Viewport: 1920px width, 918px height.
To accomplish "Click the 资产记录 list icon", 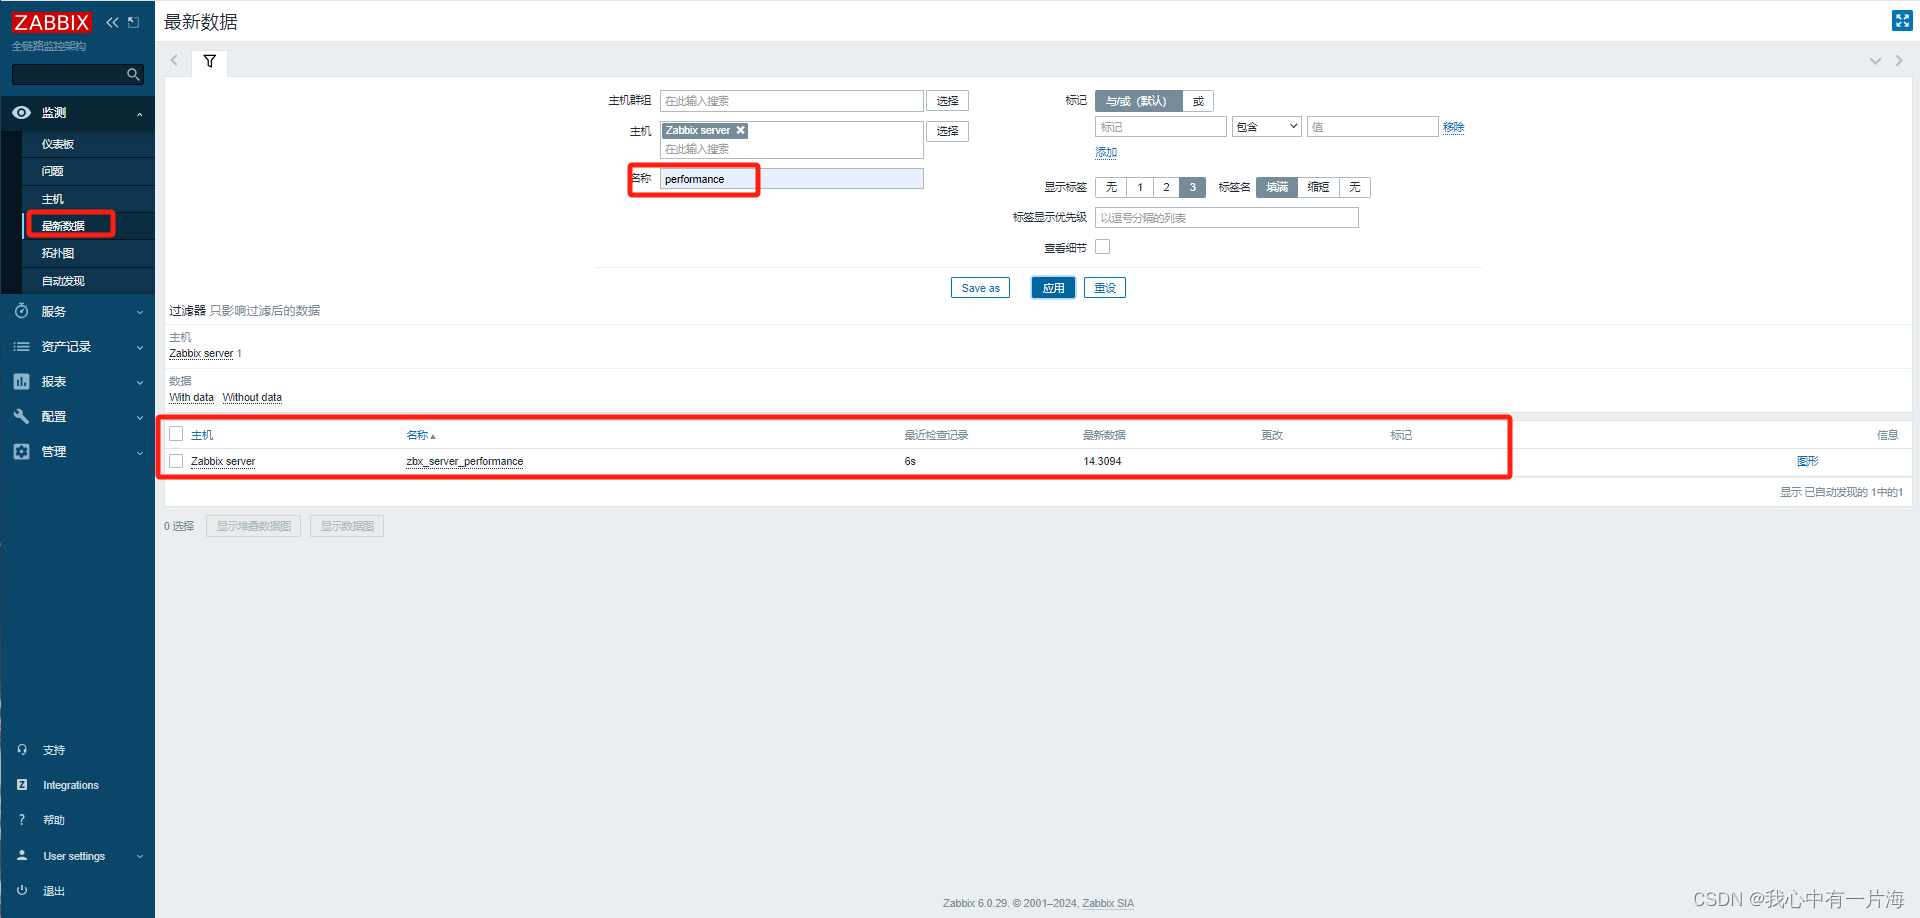I will coord(21,346).
